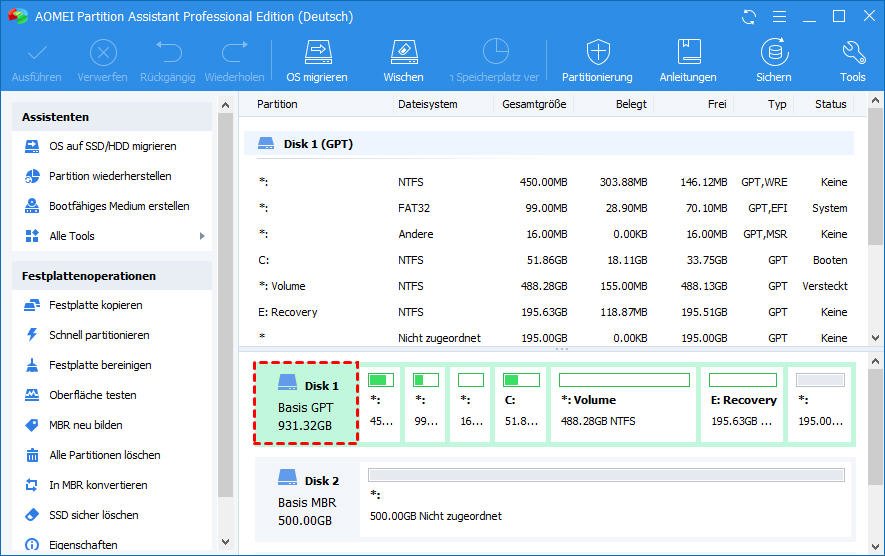Open OS auf SSD/HDD migrieren wizard
The image size is (885, 556).
tap(112, 146)
